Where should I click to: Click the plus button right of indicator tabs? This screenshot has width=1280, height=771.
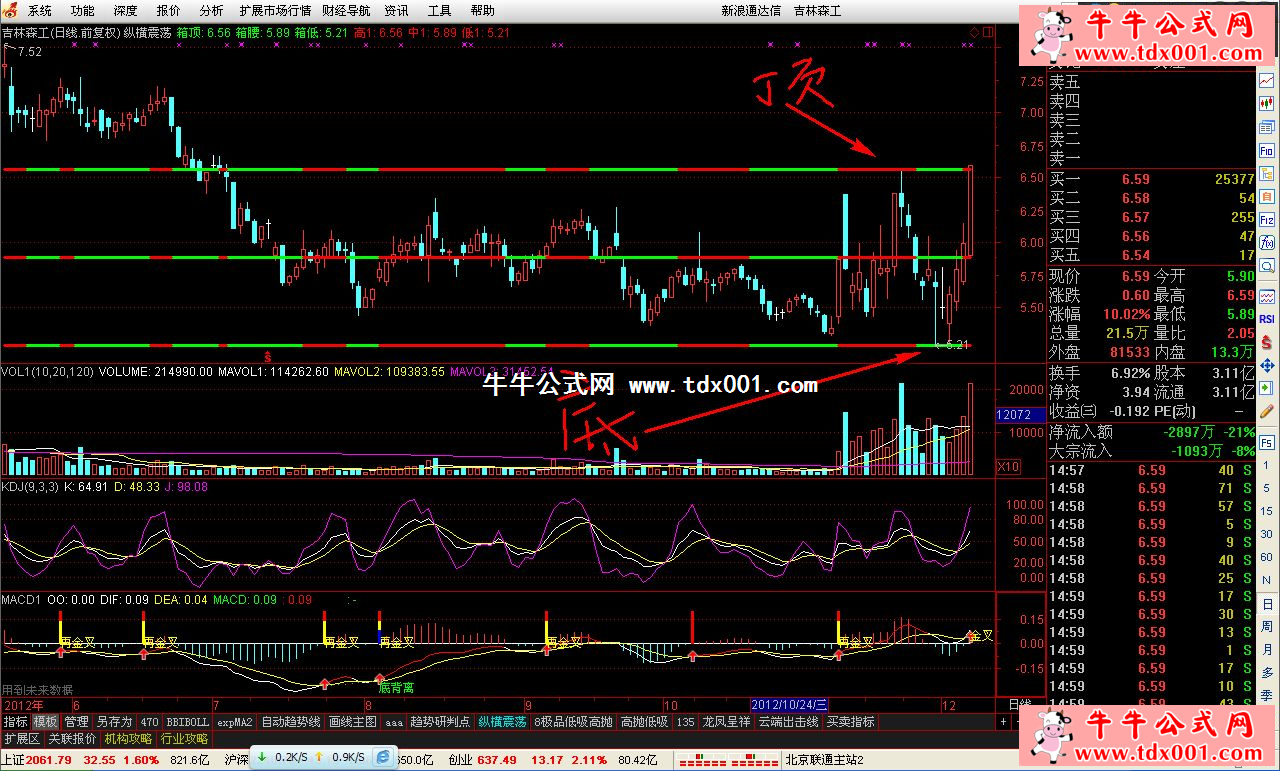(x=1003, y=721)
